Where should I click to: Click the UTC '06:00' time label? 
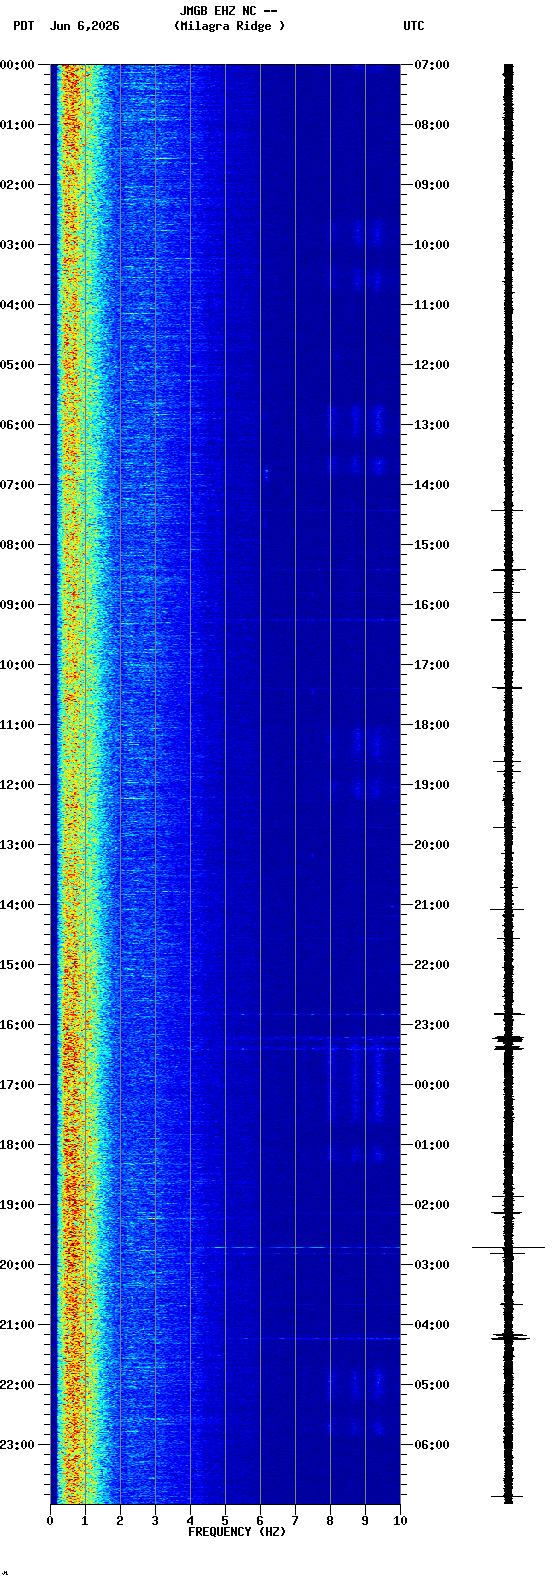[432, 1445]
